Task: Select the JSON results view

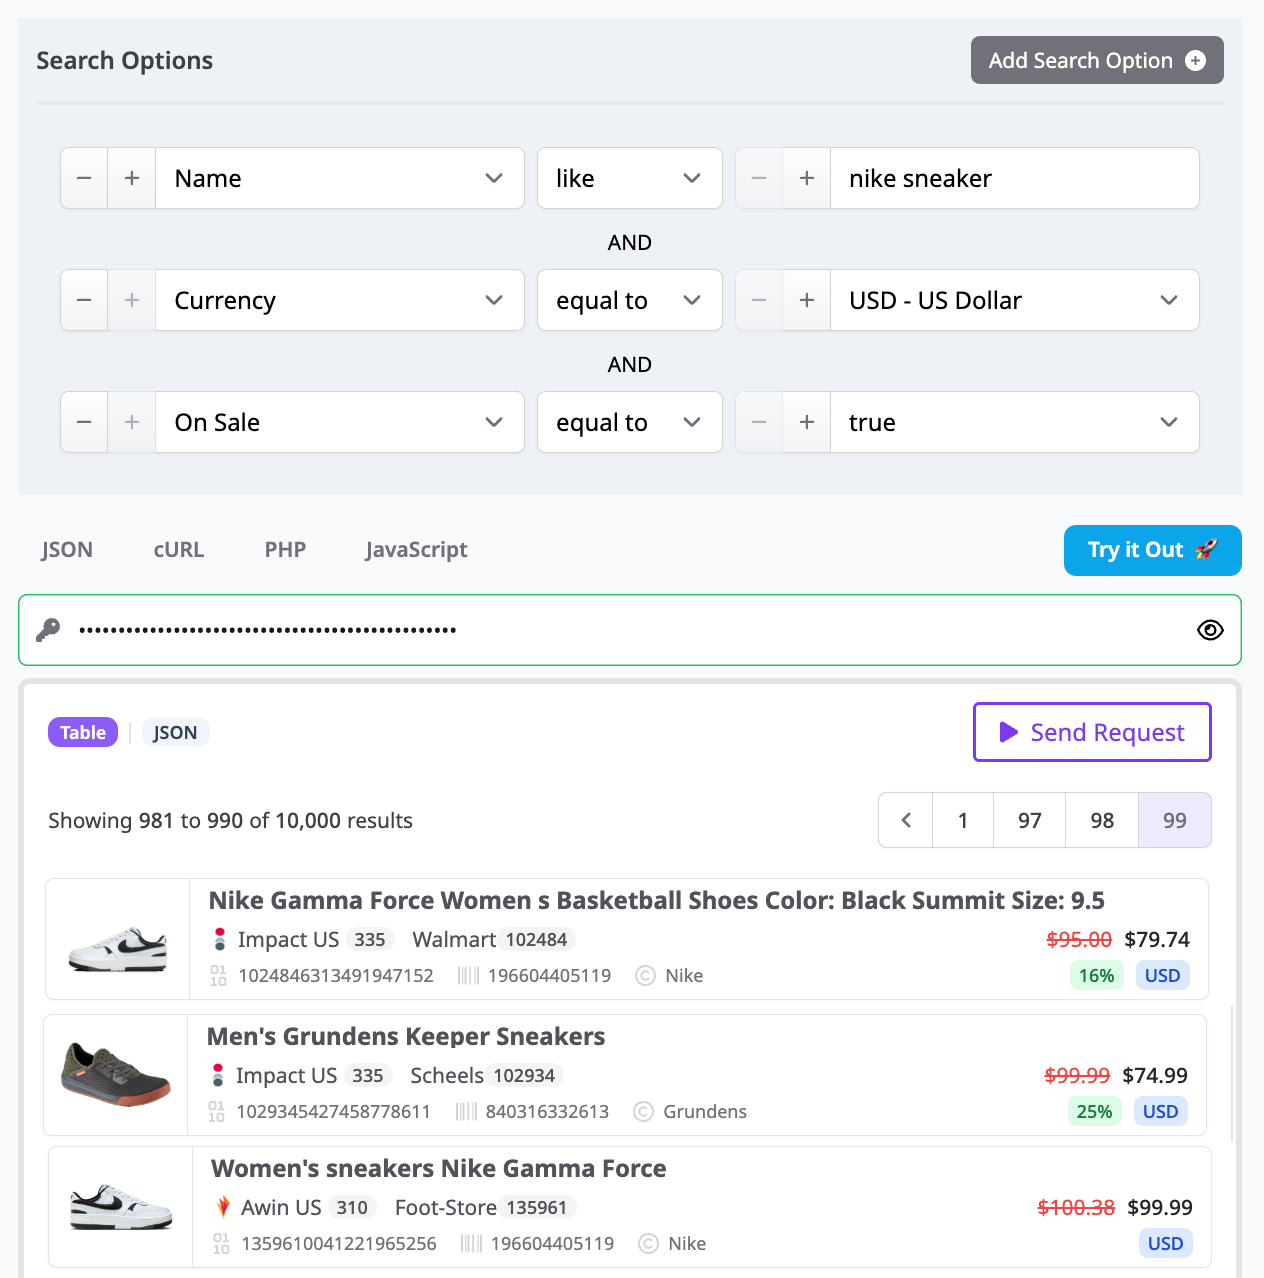Action: (x=175, y=732)
